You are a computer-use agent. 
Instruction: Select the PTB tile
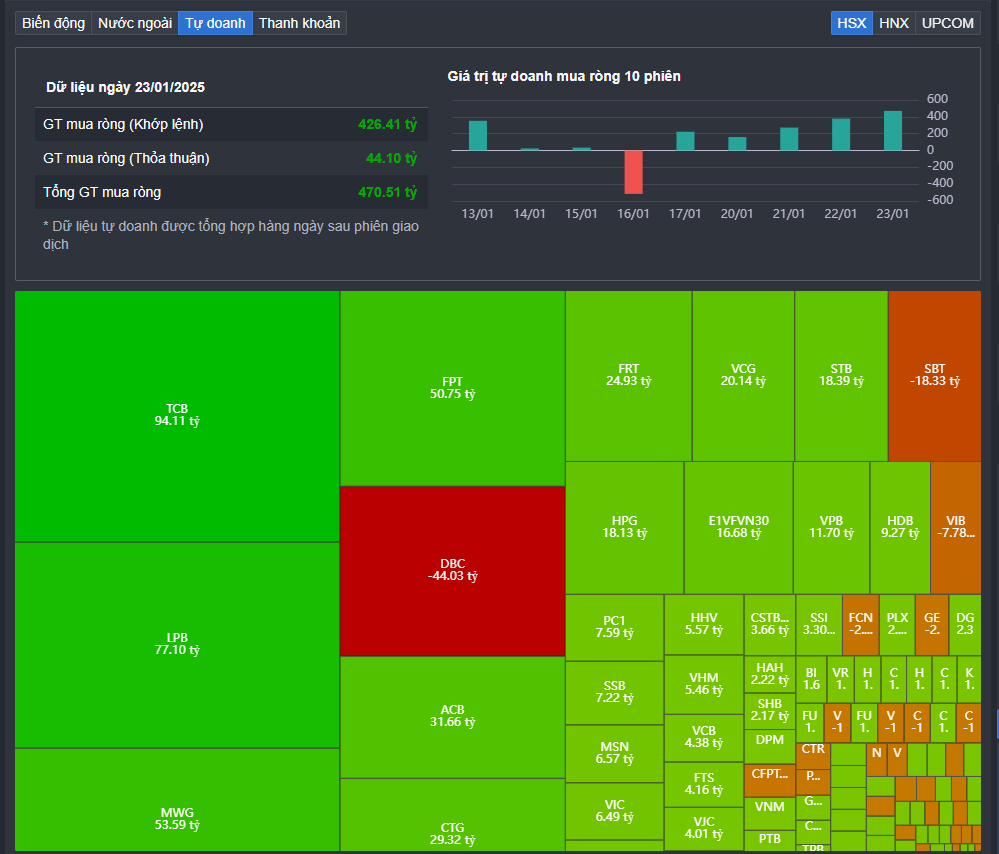point(770,841)
